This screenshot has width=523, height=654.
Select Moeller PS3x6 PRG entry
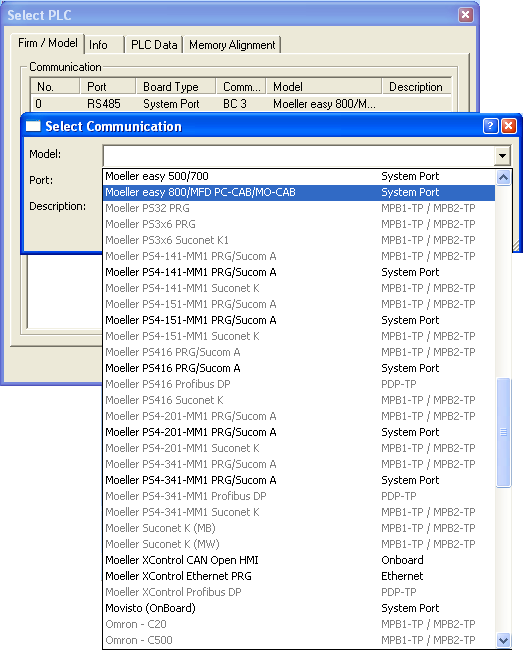[299, 224]
